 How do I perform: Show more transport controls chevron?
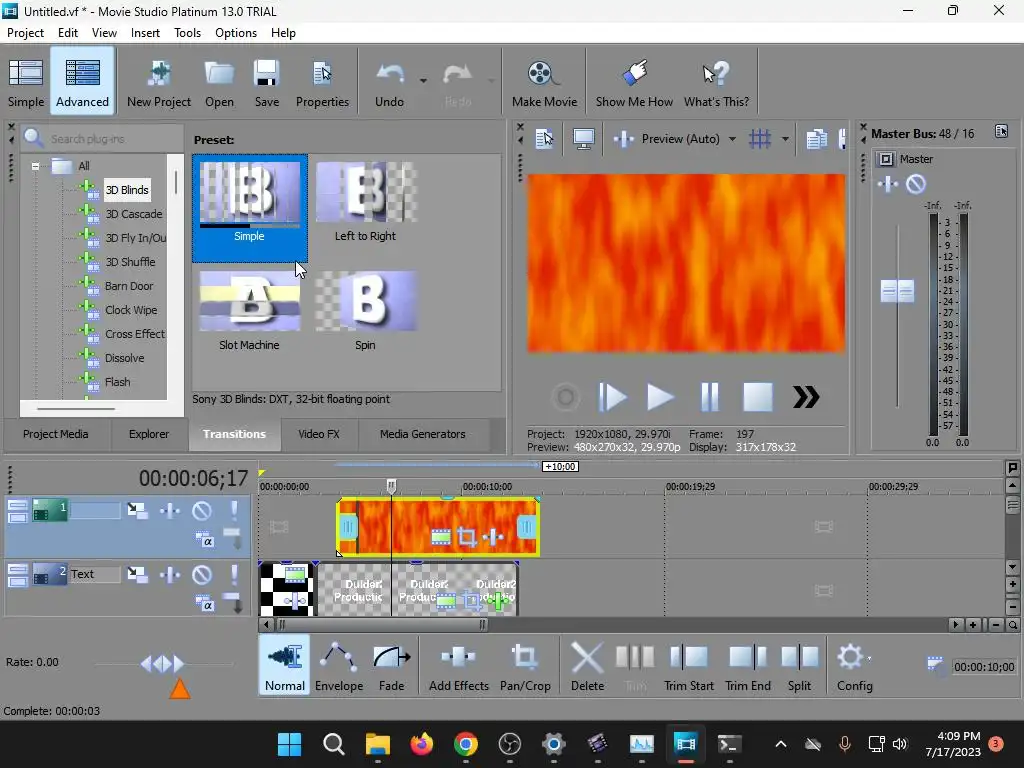tap(806, 396)
